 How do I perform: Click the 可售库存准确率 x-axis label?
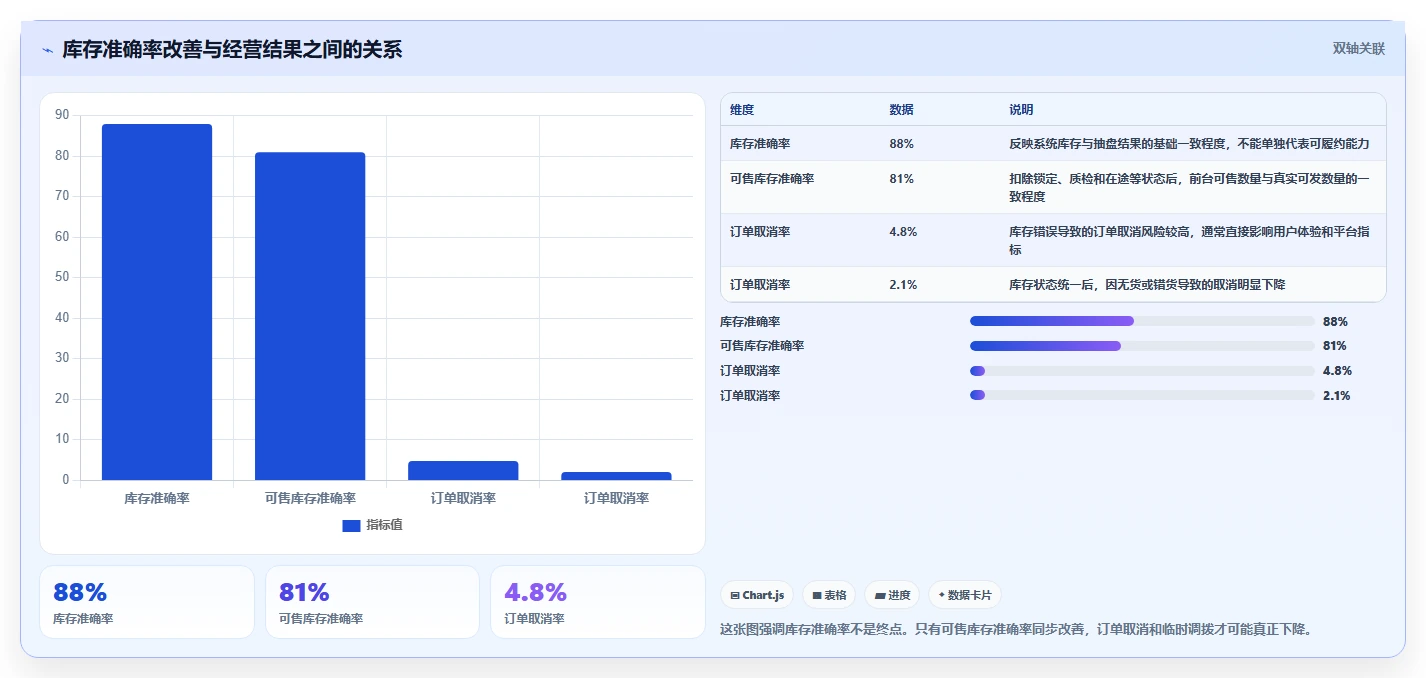[x=310, y=497]
